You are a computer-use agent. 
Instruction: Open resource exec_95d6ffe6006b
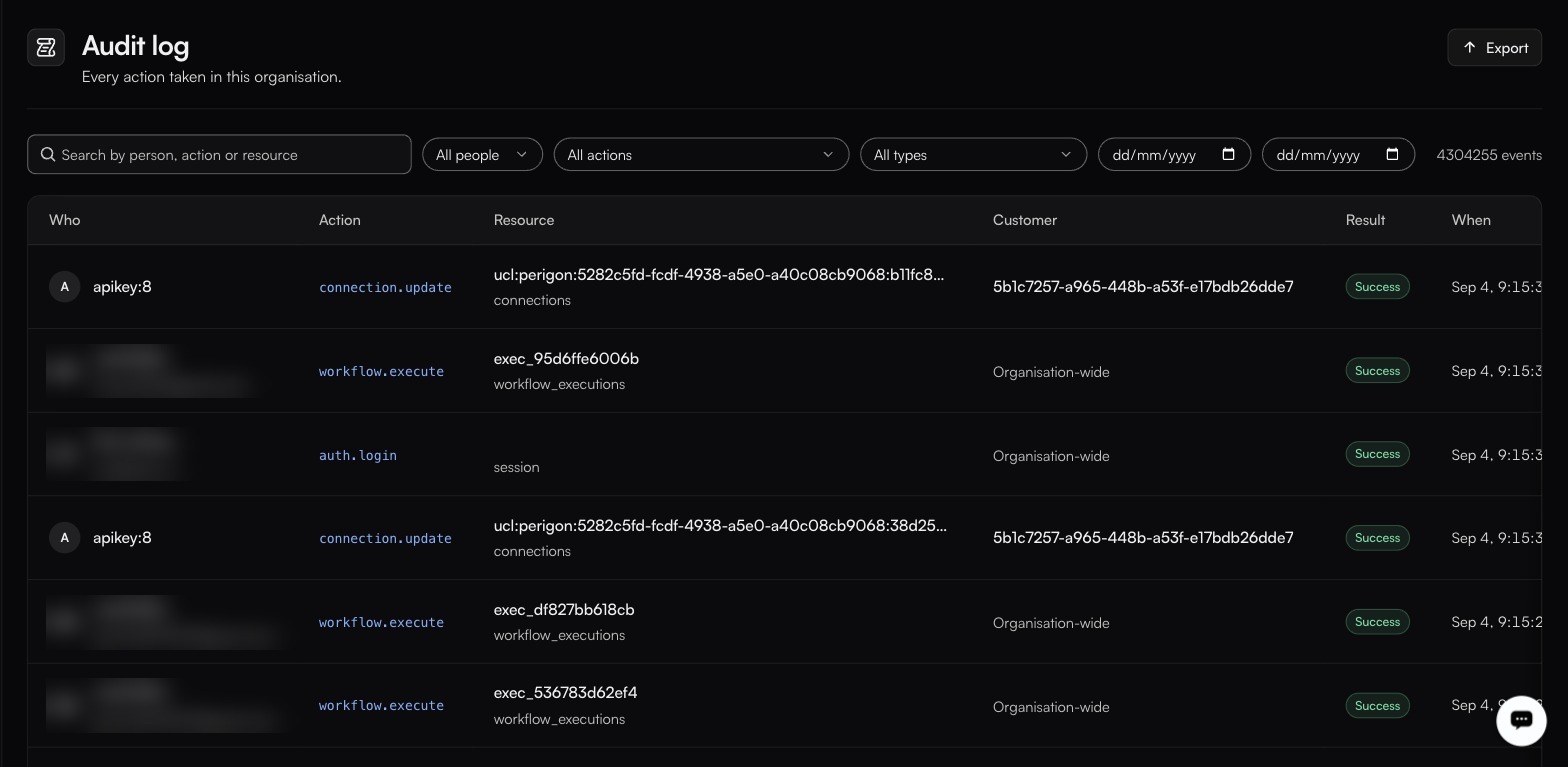point(566,358)
